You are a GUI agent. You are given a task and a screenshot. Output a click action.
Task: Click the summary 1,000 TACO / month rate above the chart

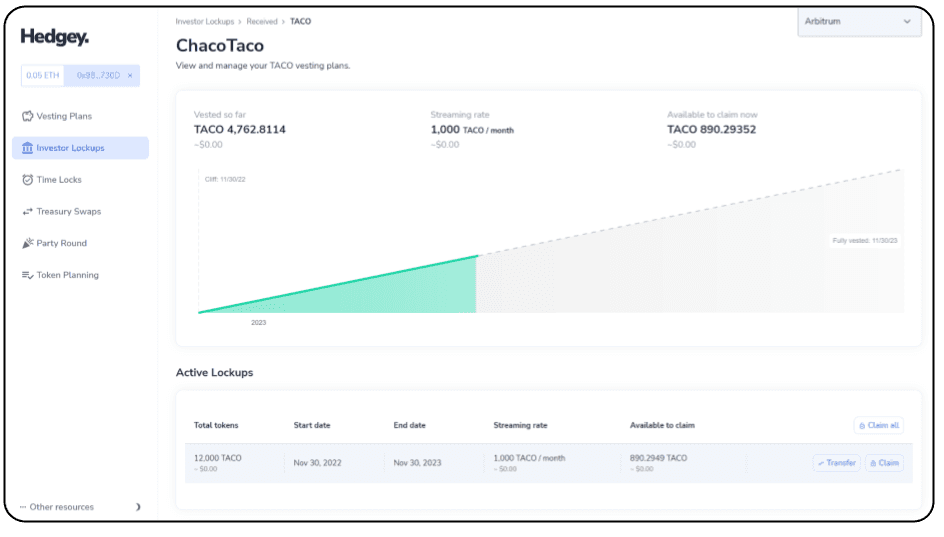(x=472, y=129)
